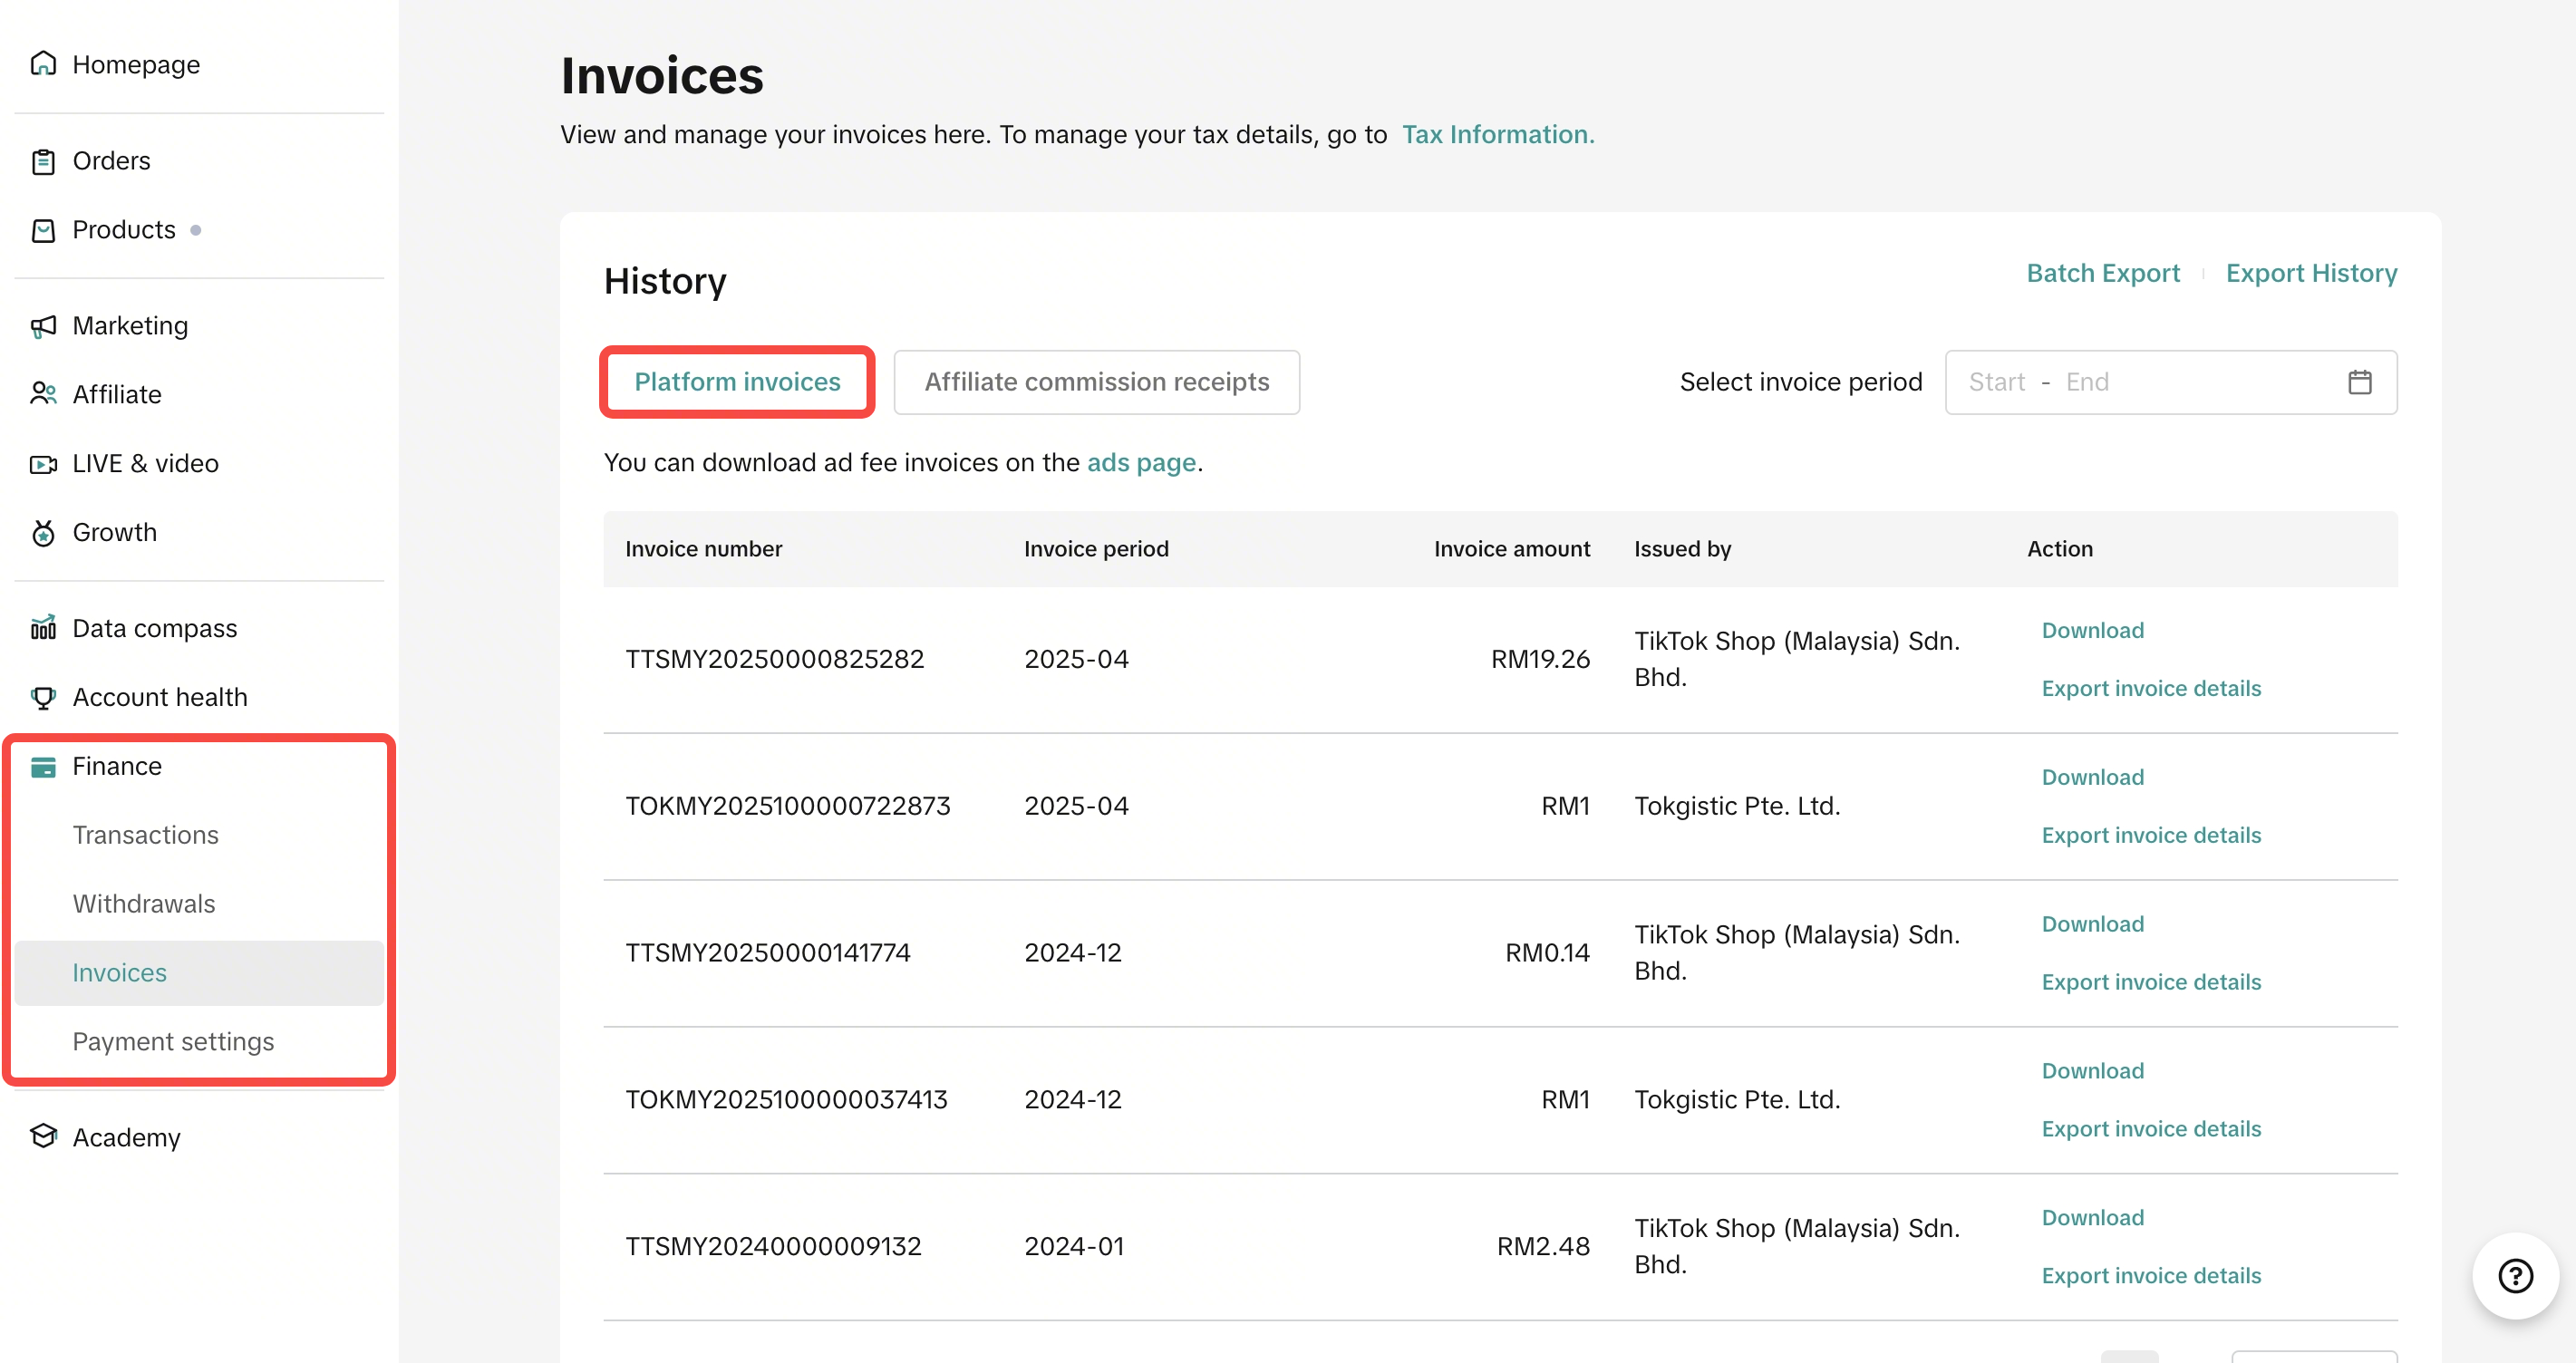
Task: Click the LIVE & video camera icon
Action: [x=43, y=463]
